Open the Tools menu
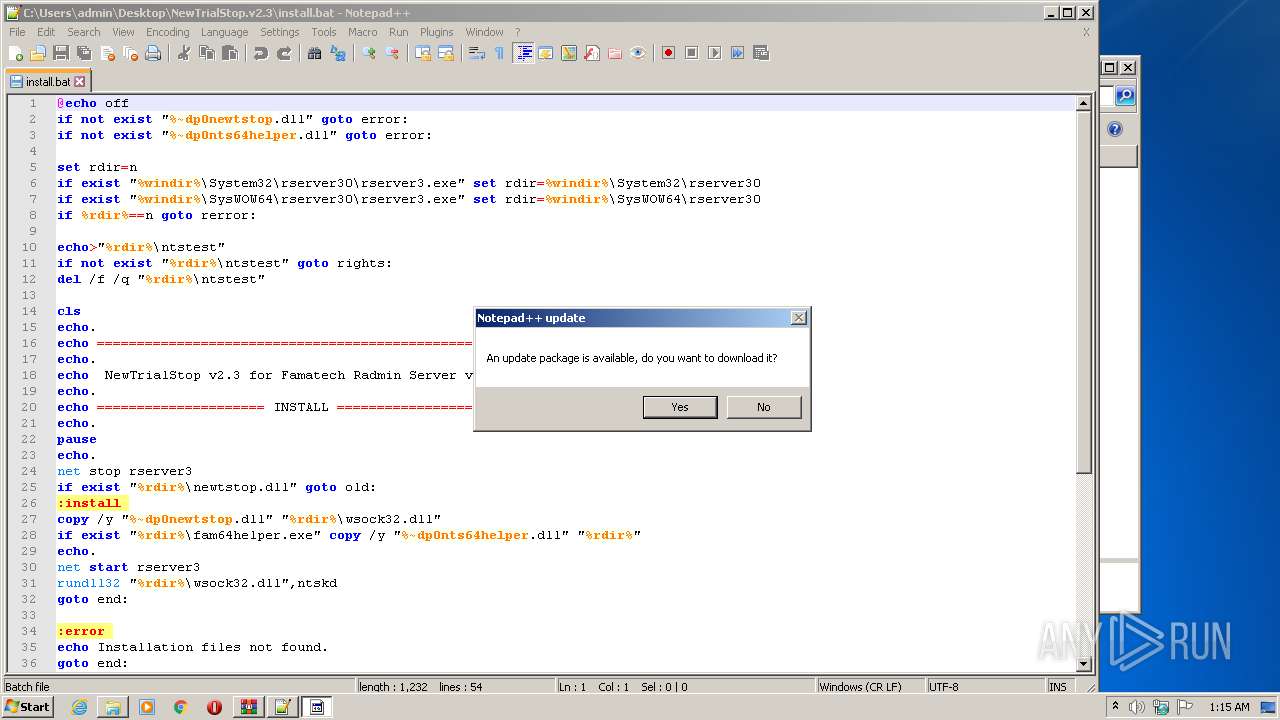This screenshot has height=720, width=1280. (x=324, y=32)
